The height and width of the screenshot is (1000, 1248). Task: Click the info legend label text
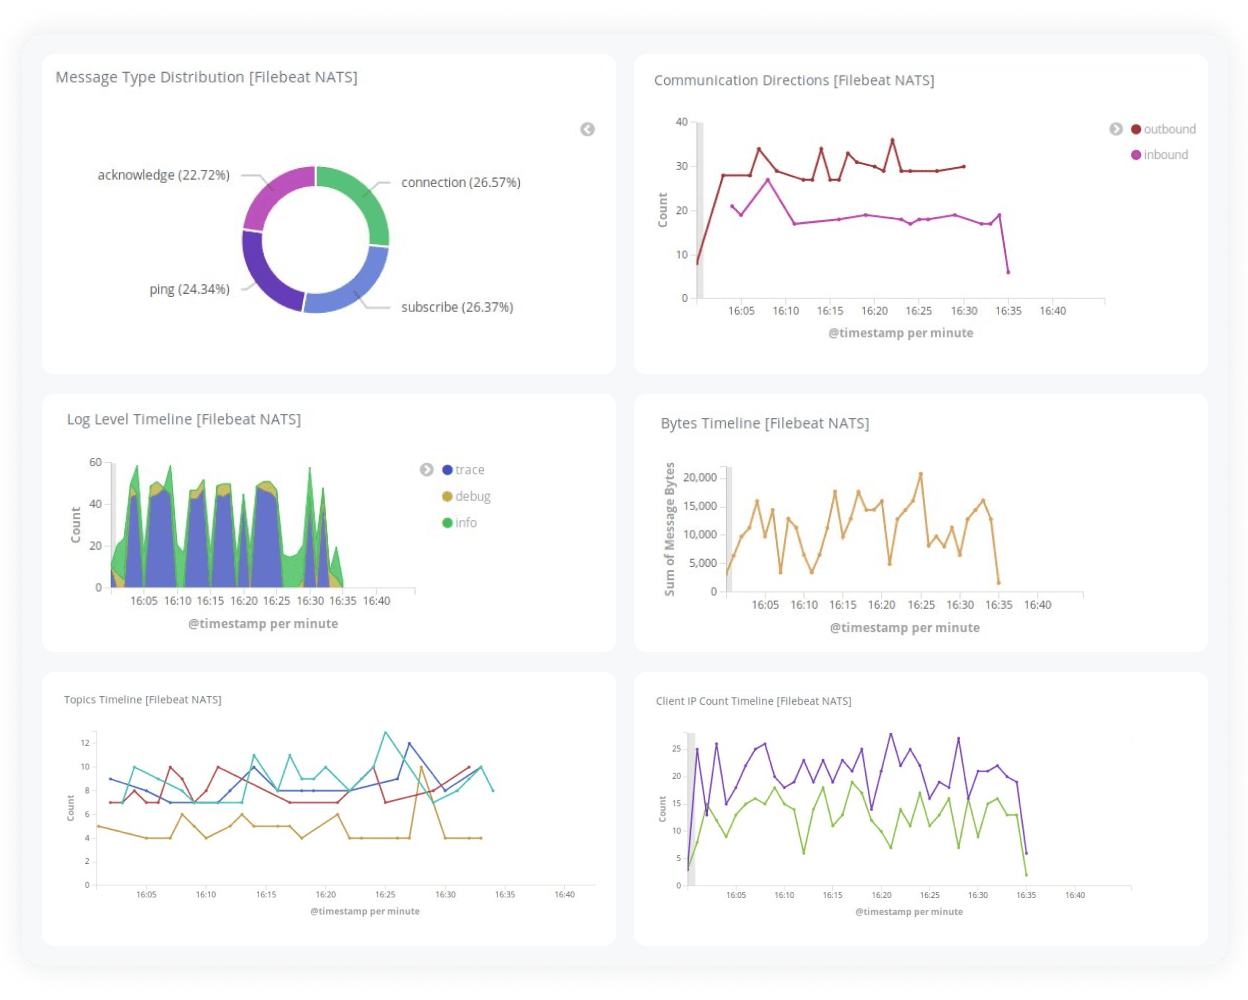click(466, 522)
